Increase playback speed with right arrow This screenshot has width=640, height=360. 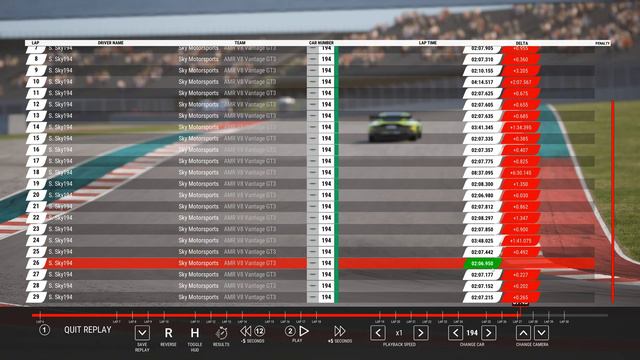coord(421,333)
